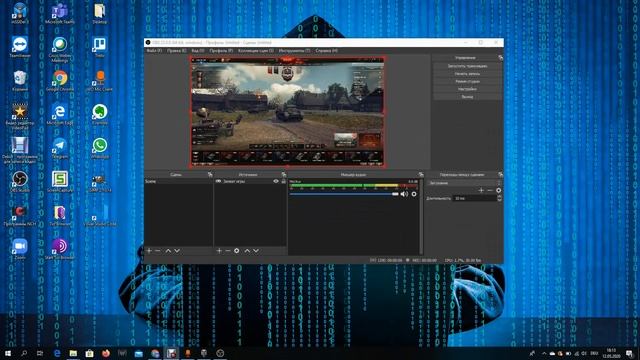
Task: Open the View menu in OBS
Action: click(x=198, y=51)
